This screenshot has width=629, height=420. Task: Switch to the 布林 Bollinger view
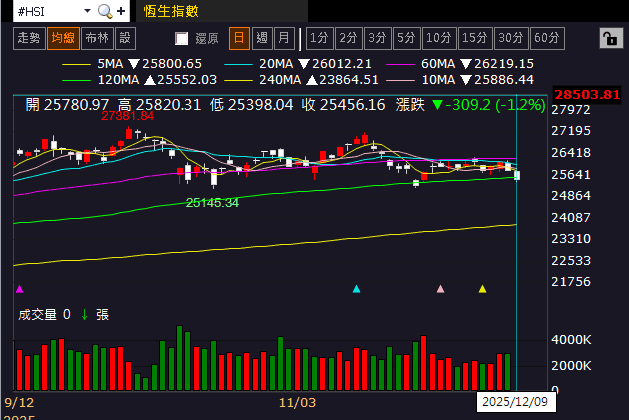[x=97, y=39]
